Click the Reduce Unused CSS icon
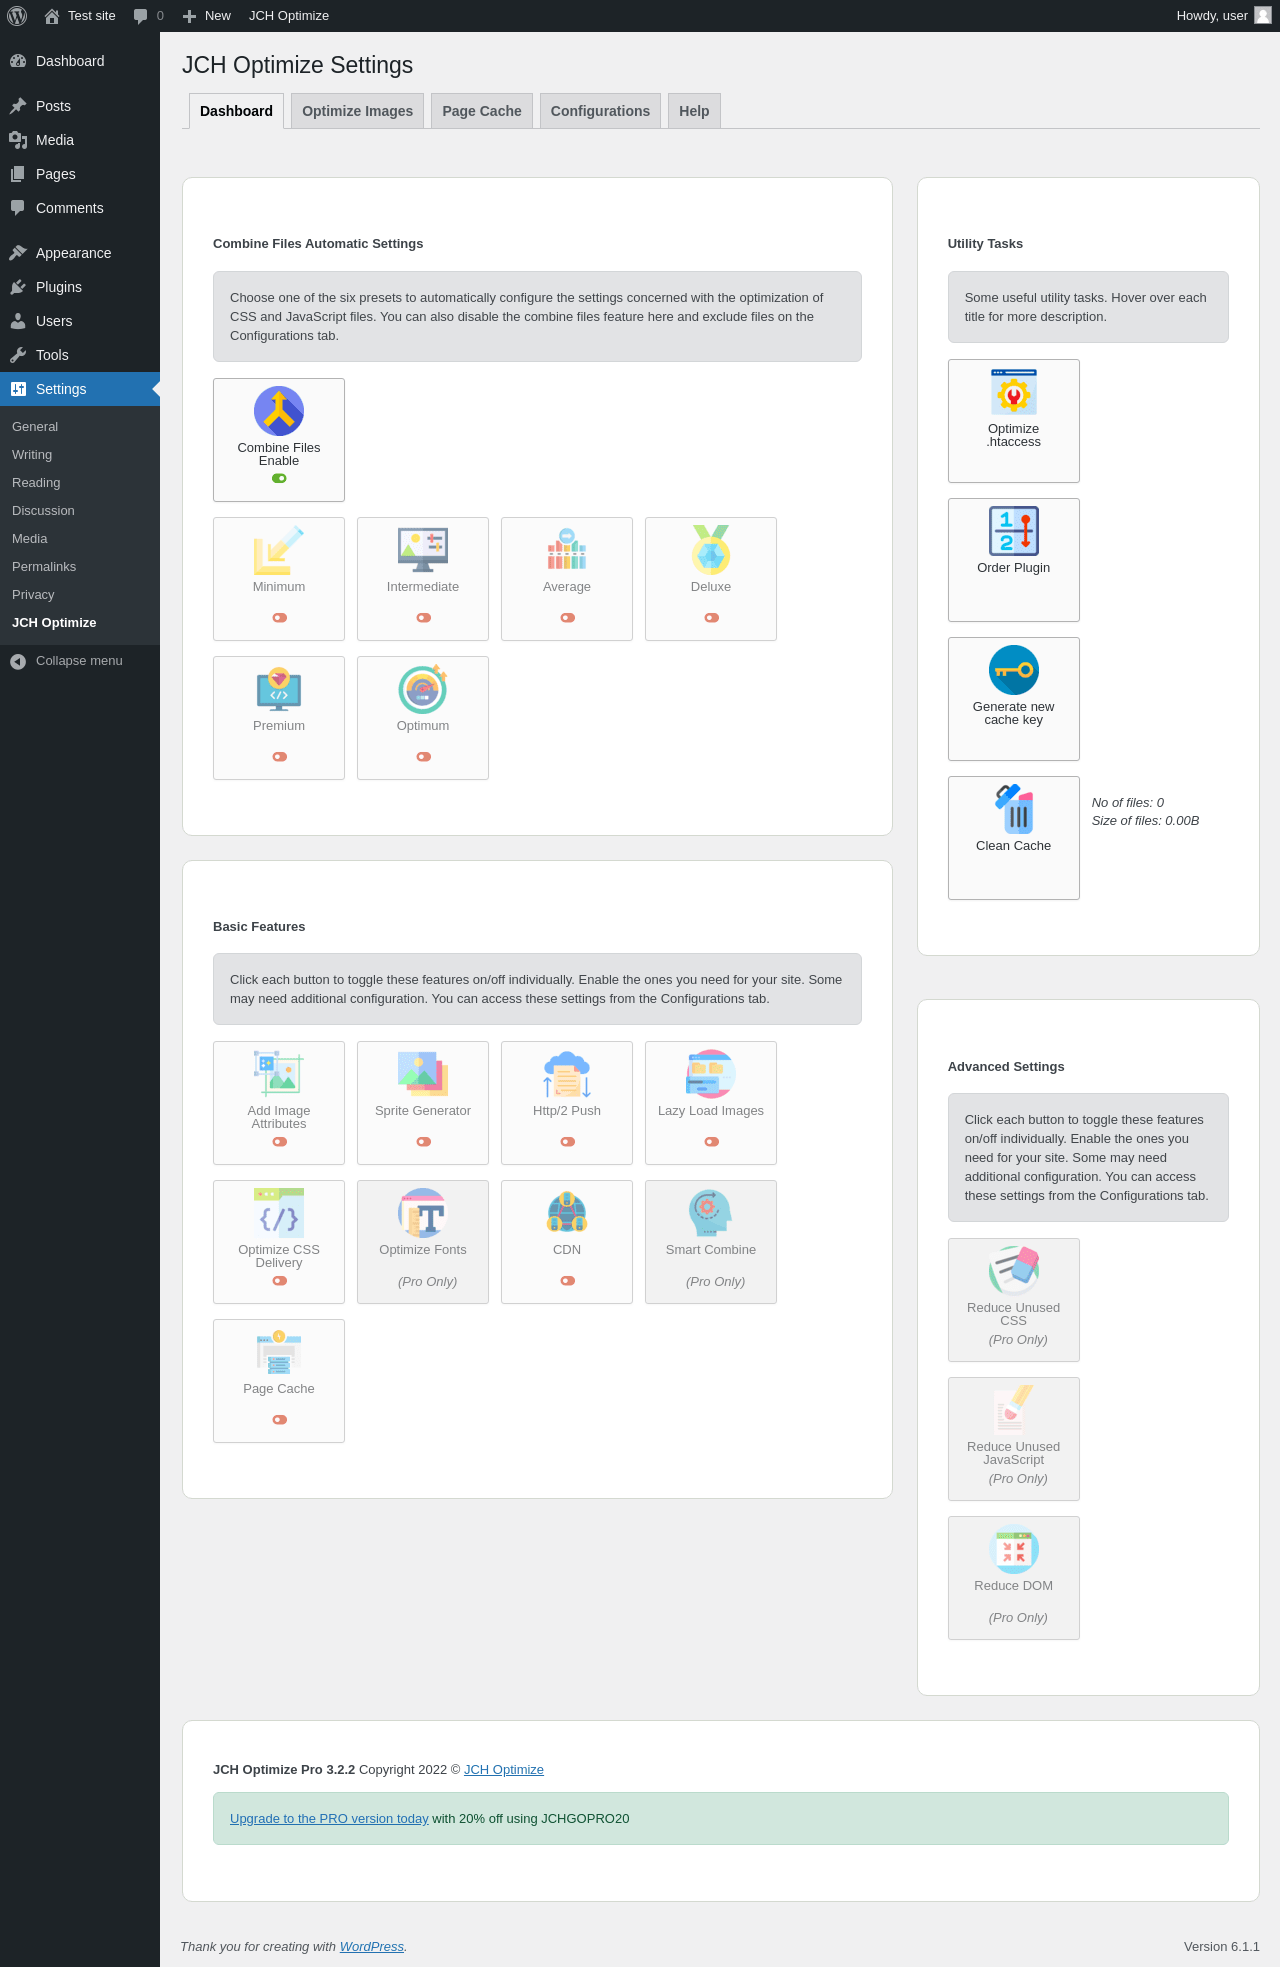1280x1967 pixels. (x=1014, y=1271)
